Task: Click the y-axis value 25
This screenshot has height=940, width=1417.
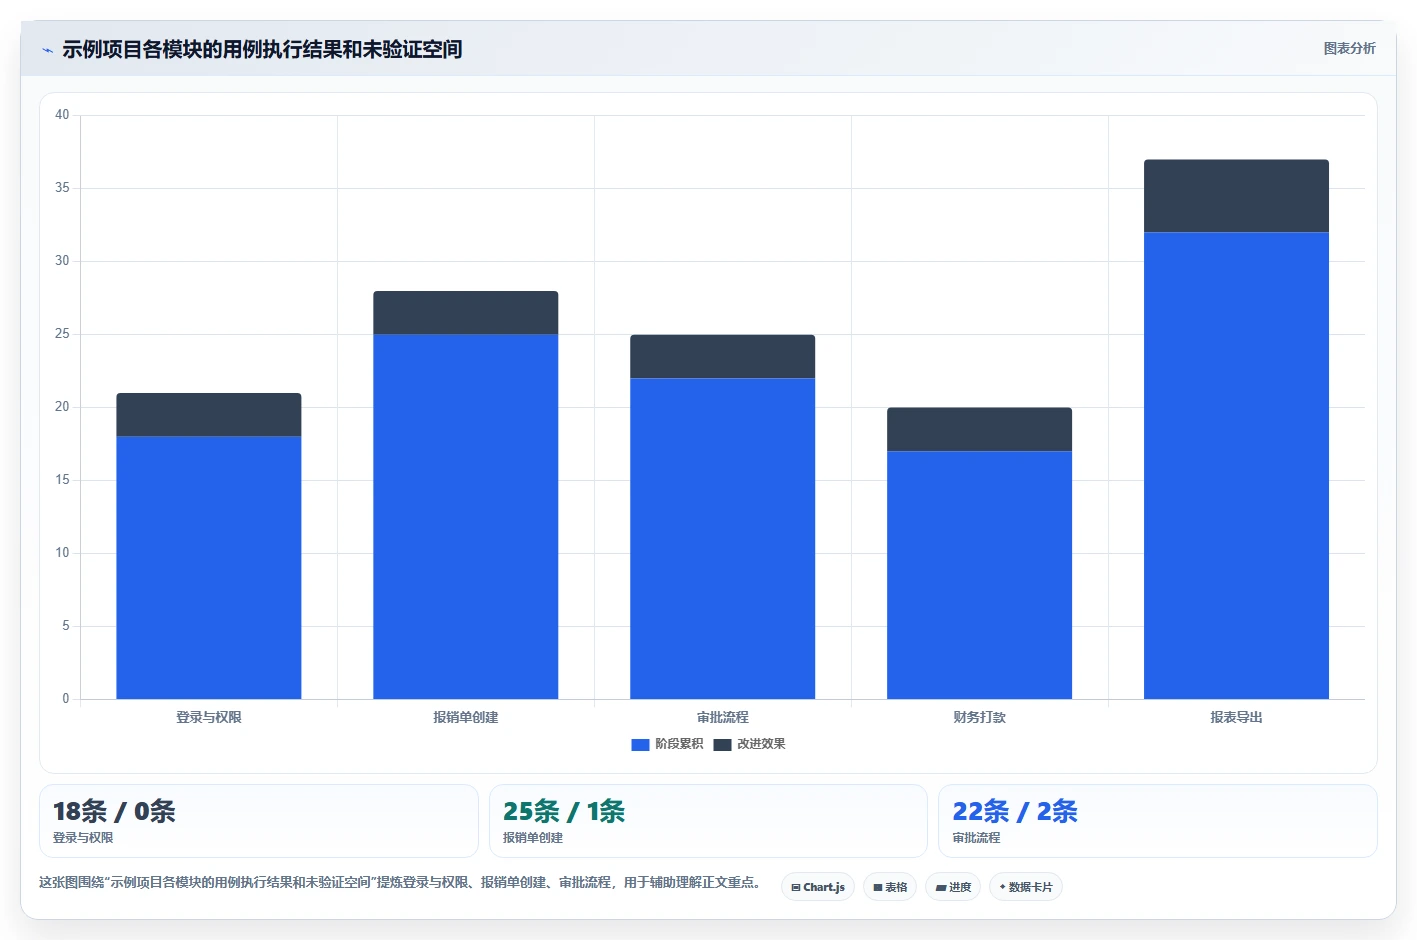Action: click(x=62, y=334)
